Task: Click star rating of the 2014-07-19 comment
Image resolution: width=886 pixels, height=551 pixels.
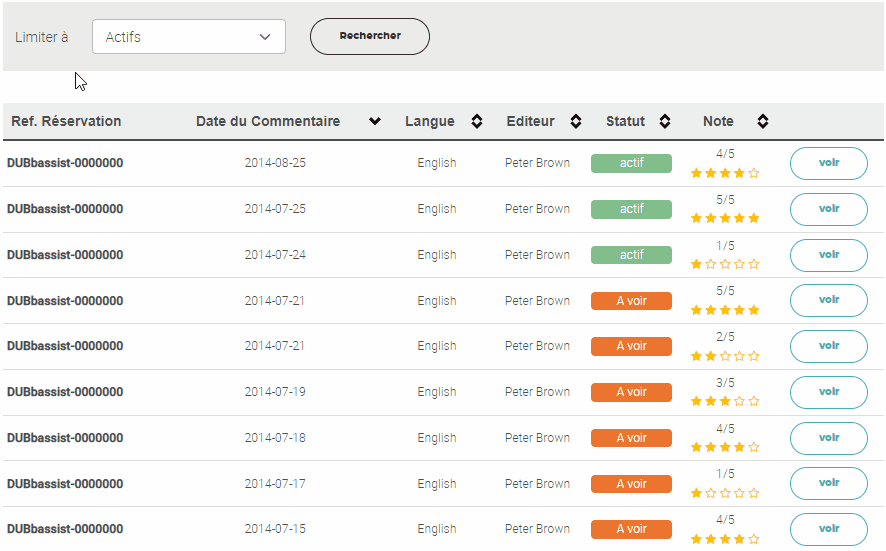Action: [x=725, y=401]
